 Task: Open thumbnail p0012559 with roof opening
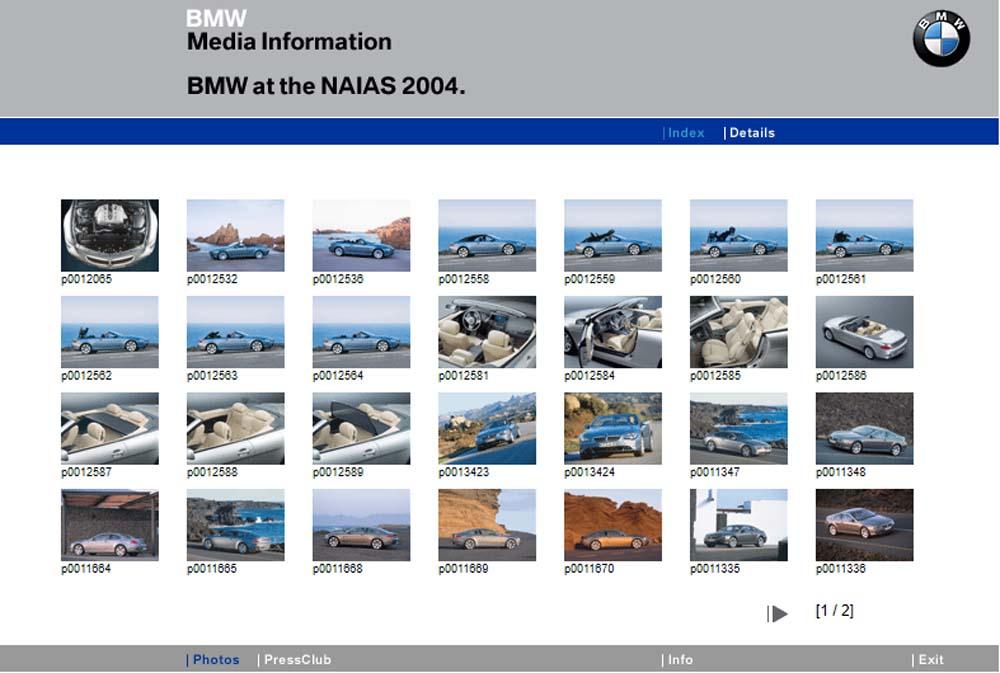[x=613, y=235]
